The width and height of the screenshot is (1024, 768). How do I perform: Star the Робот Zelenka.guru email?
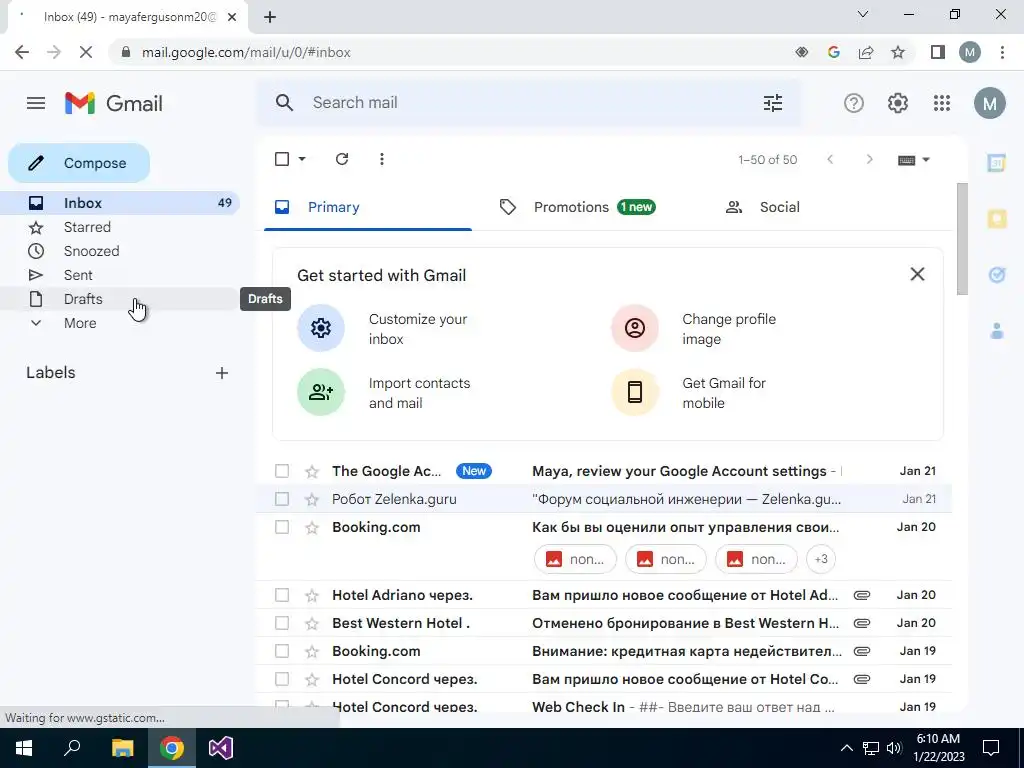(x=312, y=500)
